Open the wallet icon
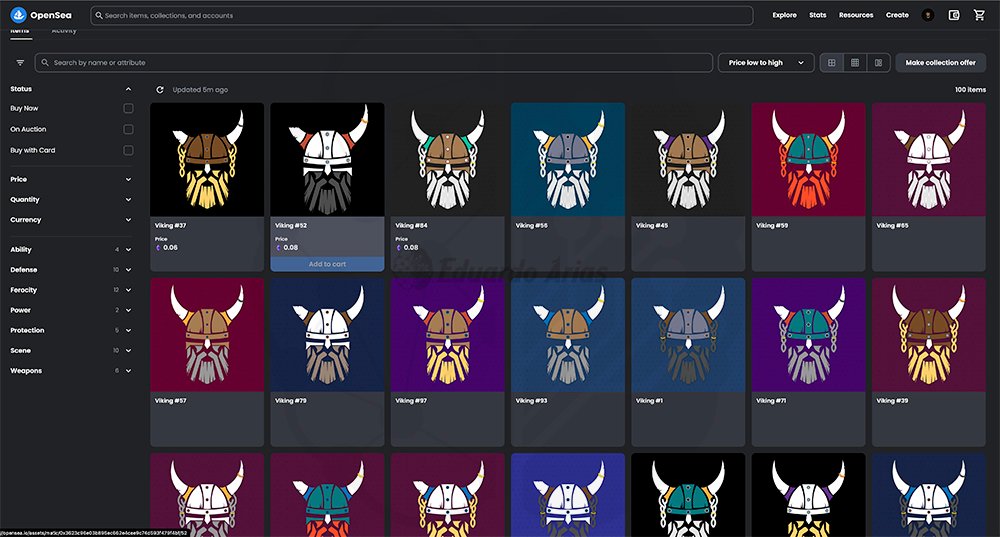 (x=953, y=15)
